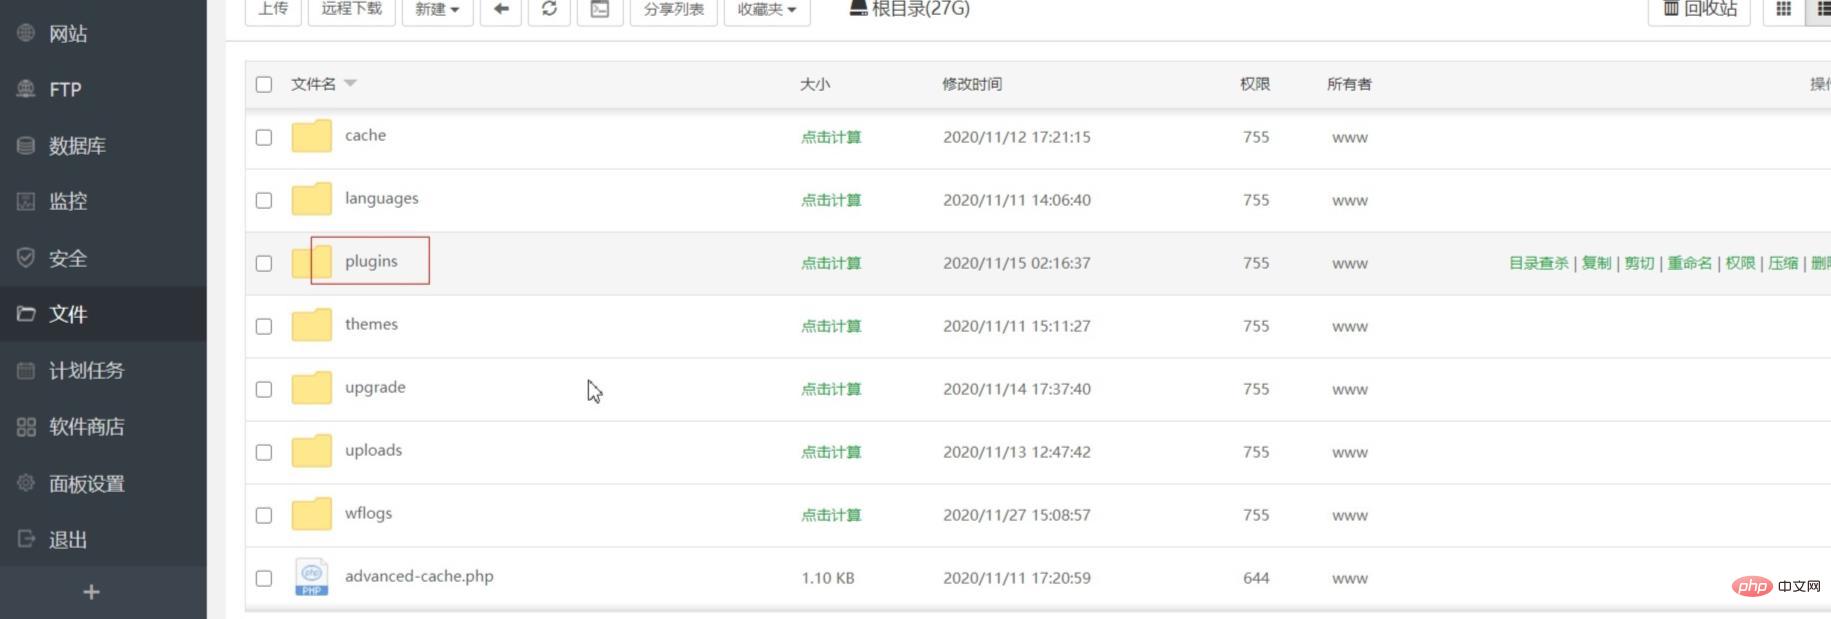Viewport: 1831px width, 619px height.
Task: Click the 远程下载 button
Action: pos(351,10)
